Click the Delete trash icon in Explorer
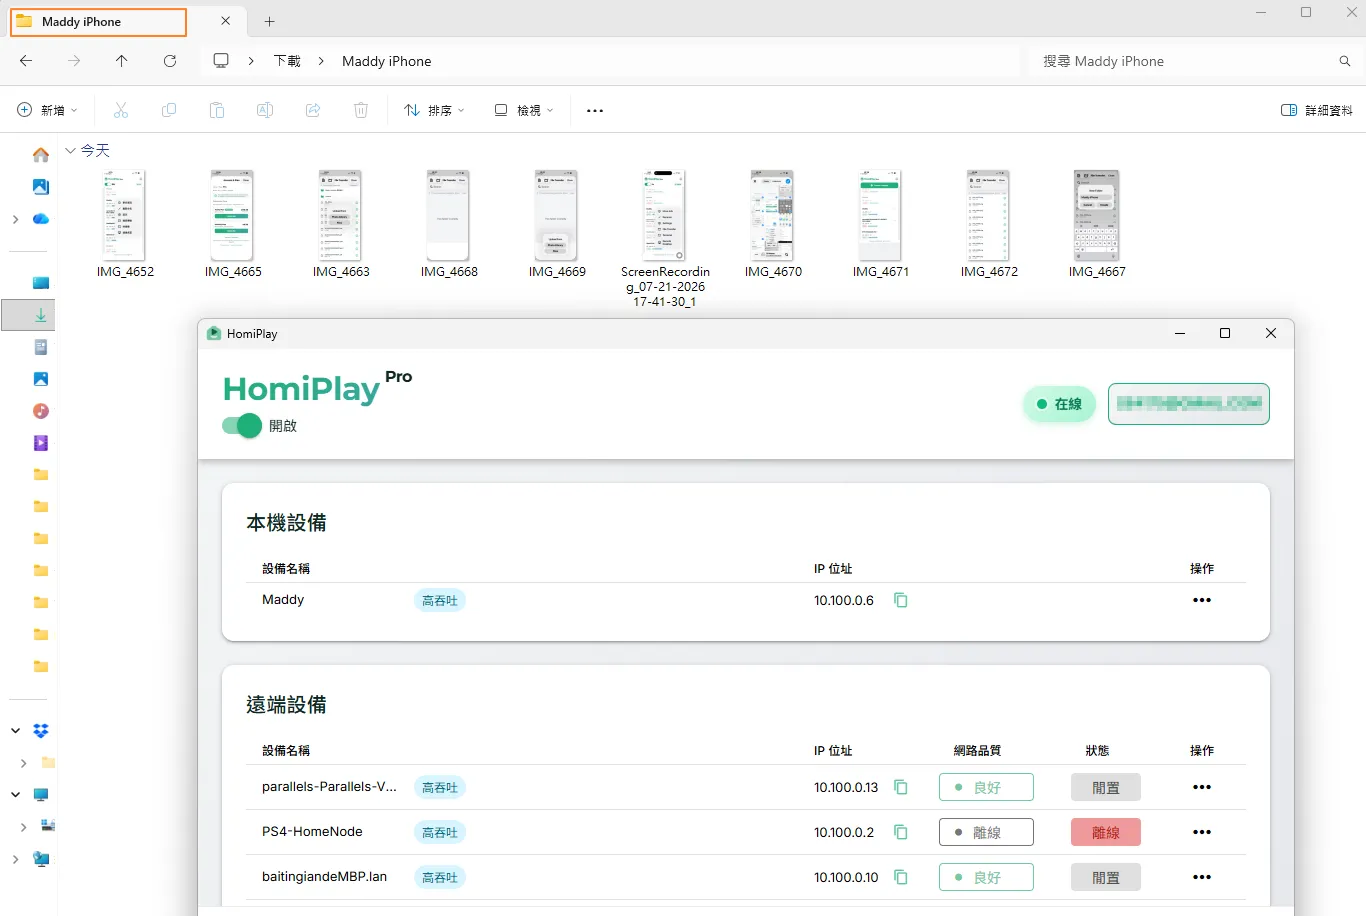 361,110
